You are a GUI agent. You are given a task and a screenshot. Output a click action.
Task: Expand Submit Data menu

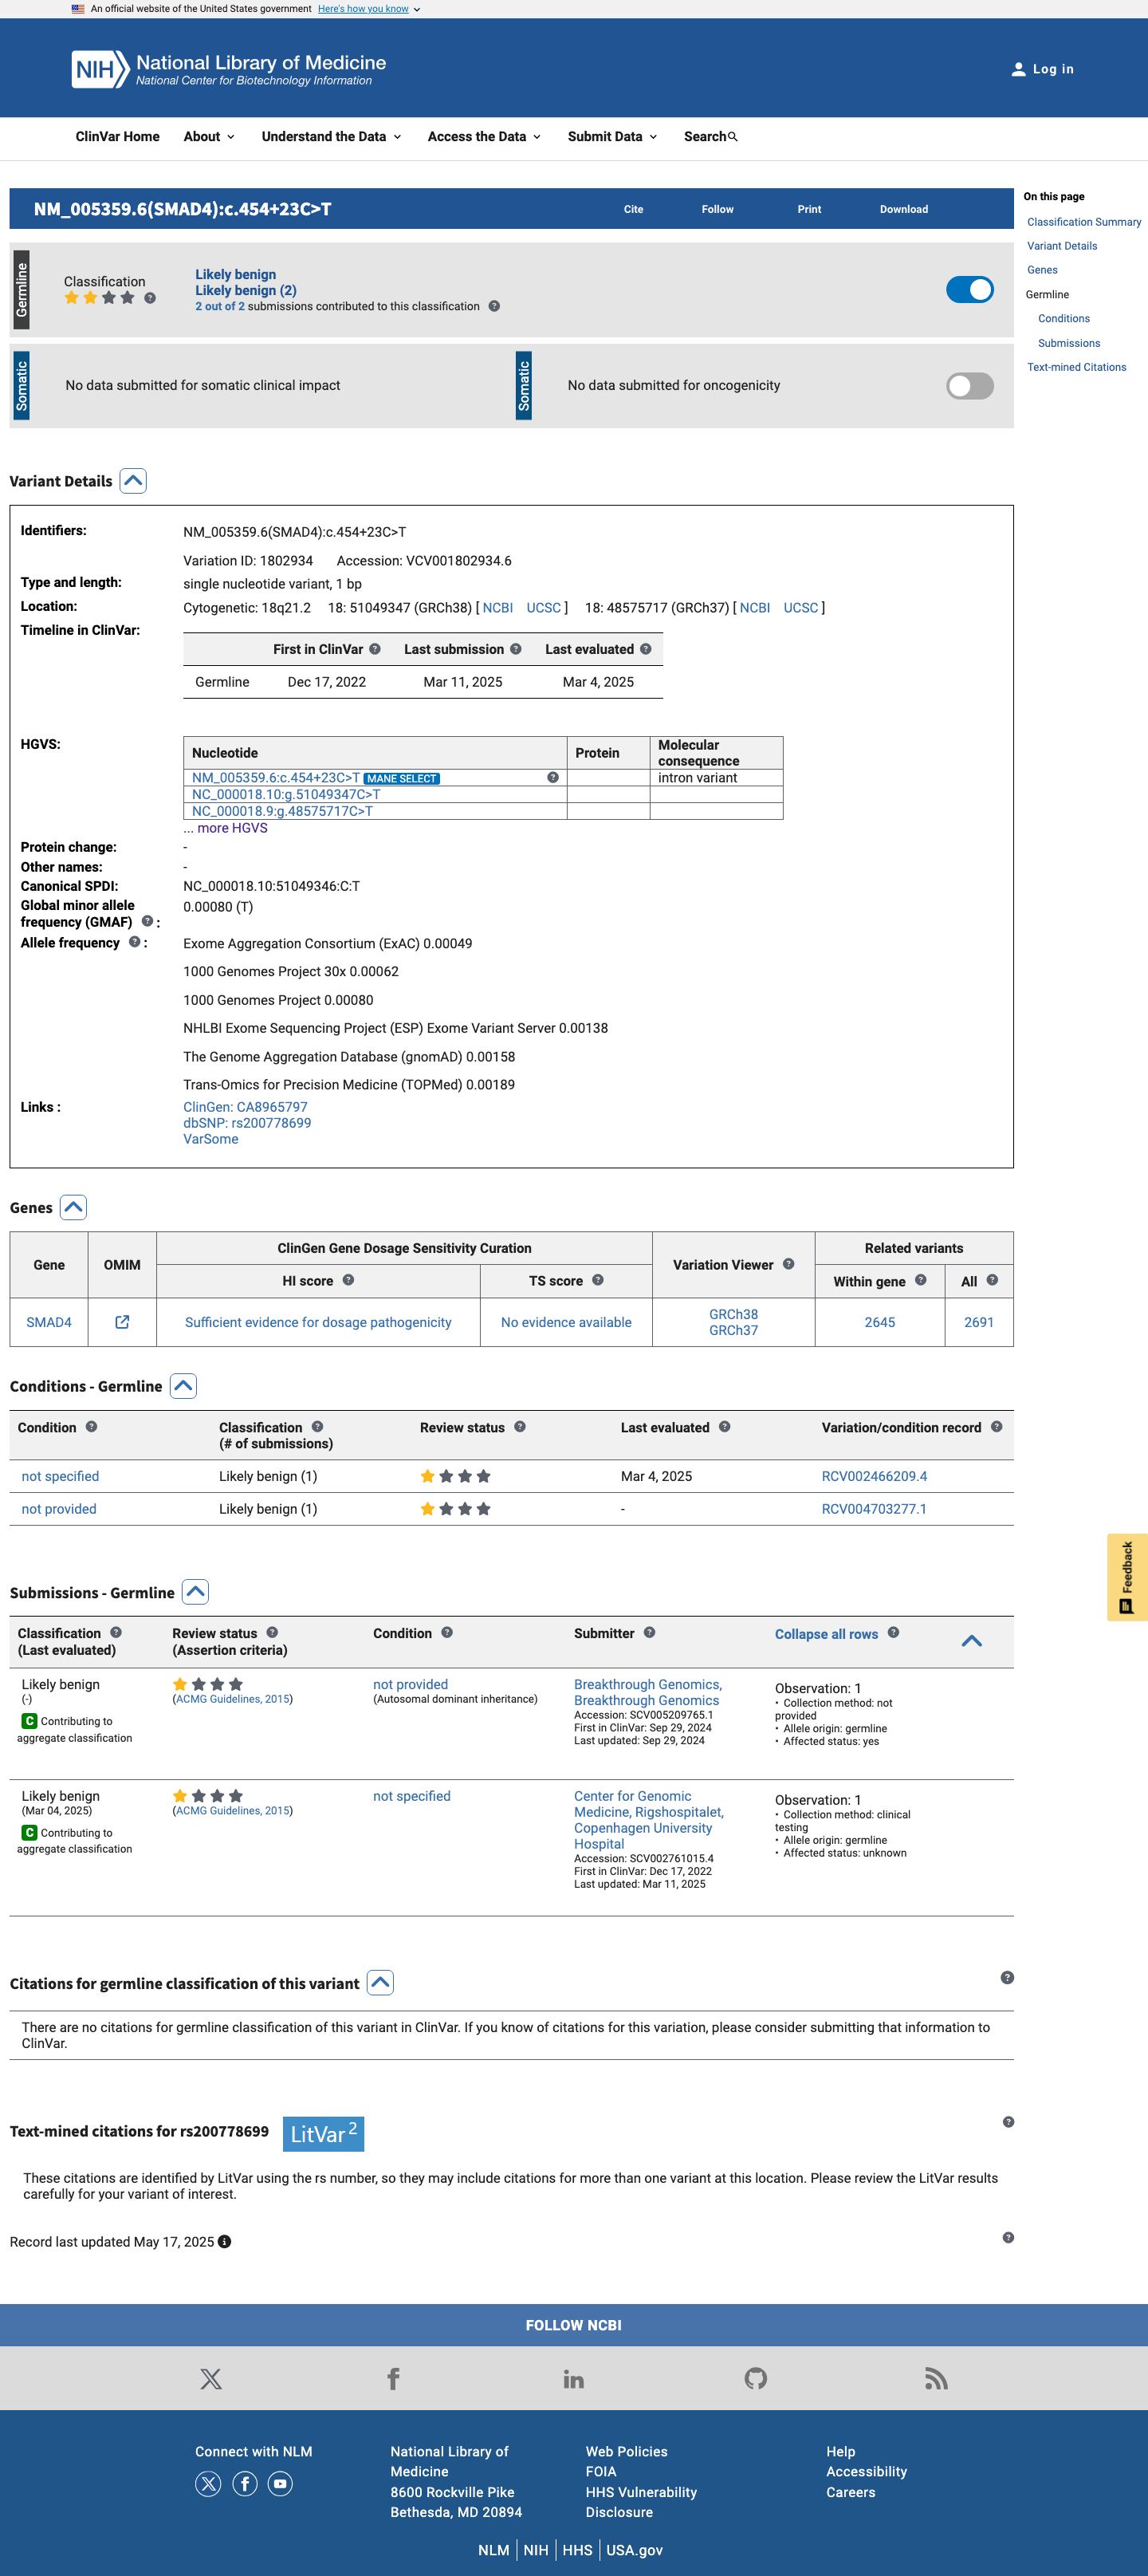point(612,137)
